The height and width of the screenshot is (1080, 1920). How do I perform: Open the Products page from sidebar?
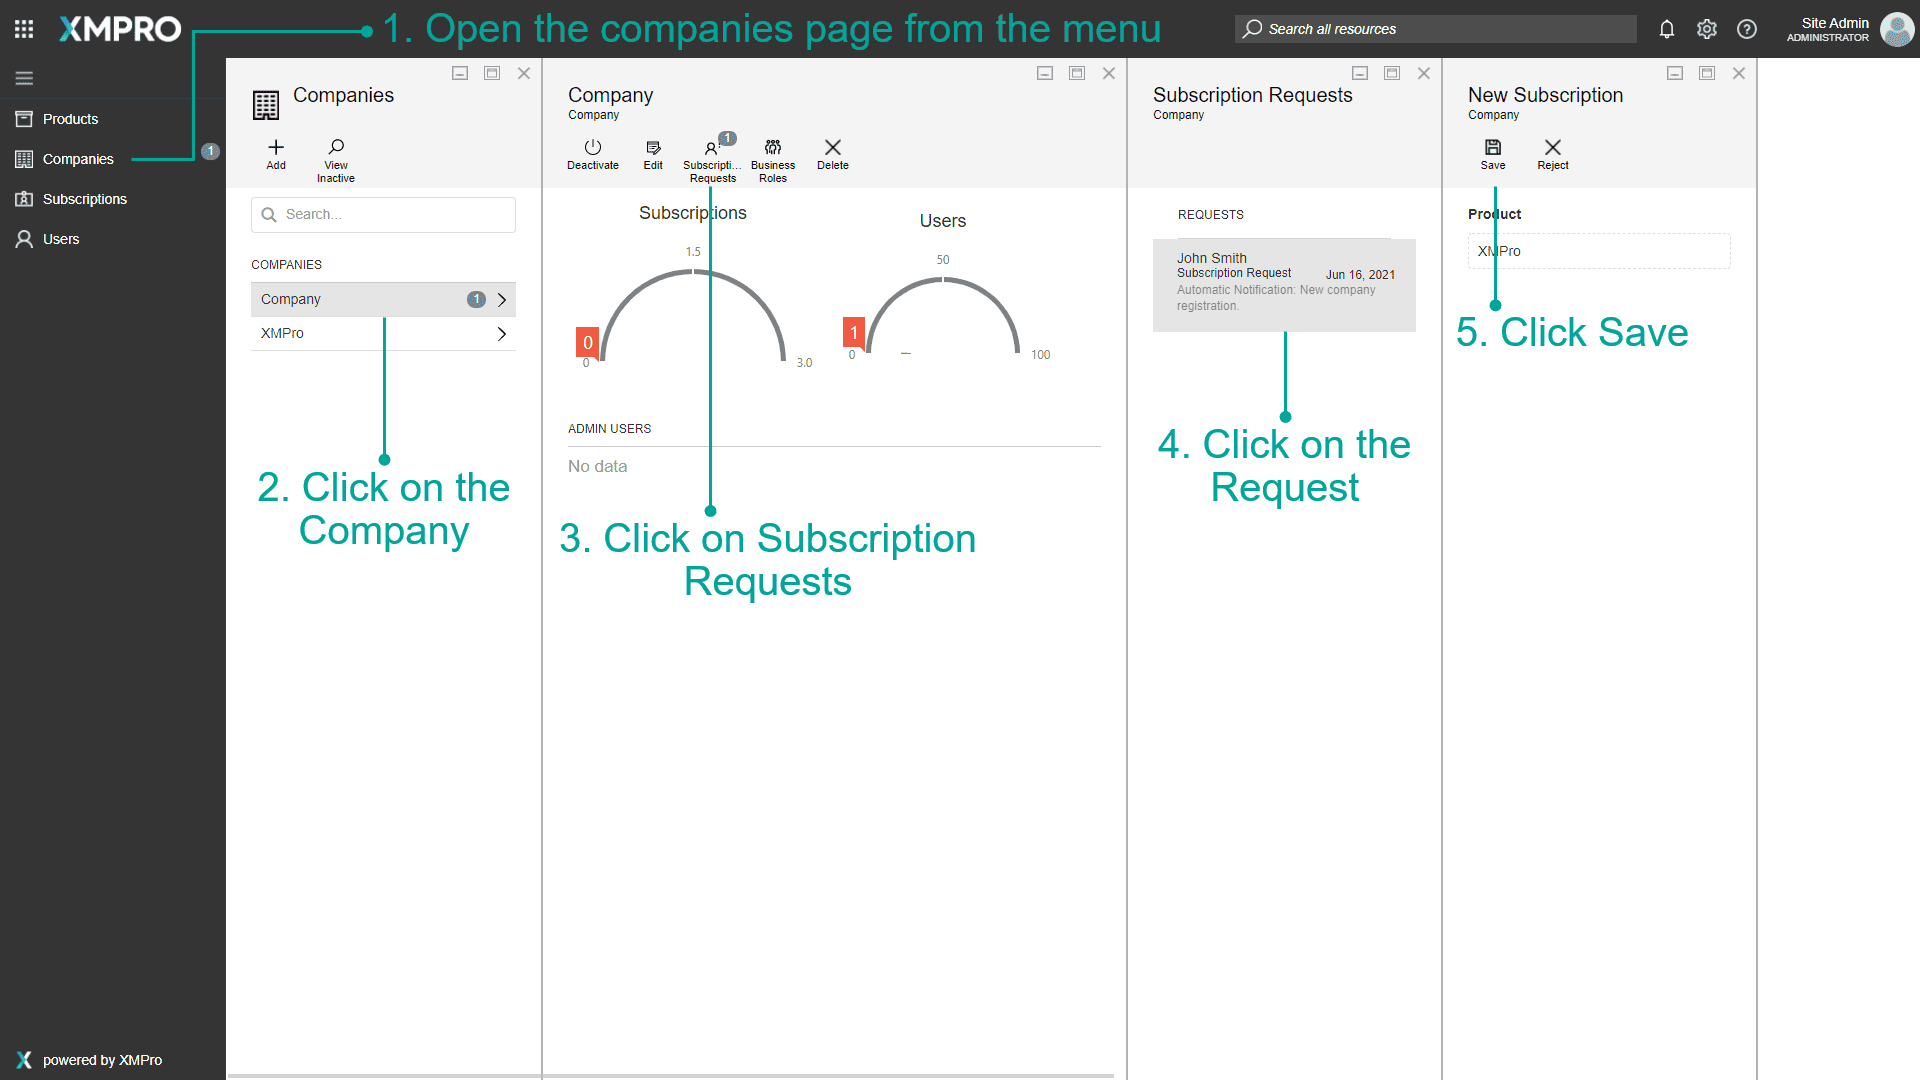pyautogui.click(x=70, y=118)
